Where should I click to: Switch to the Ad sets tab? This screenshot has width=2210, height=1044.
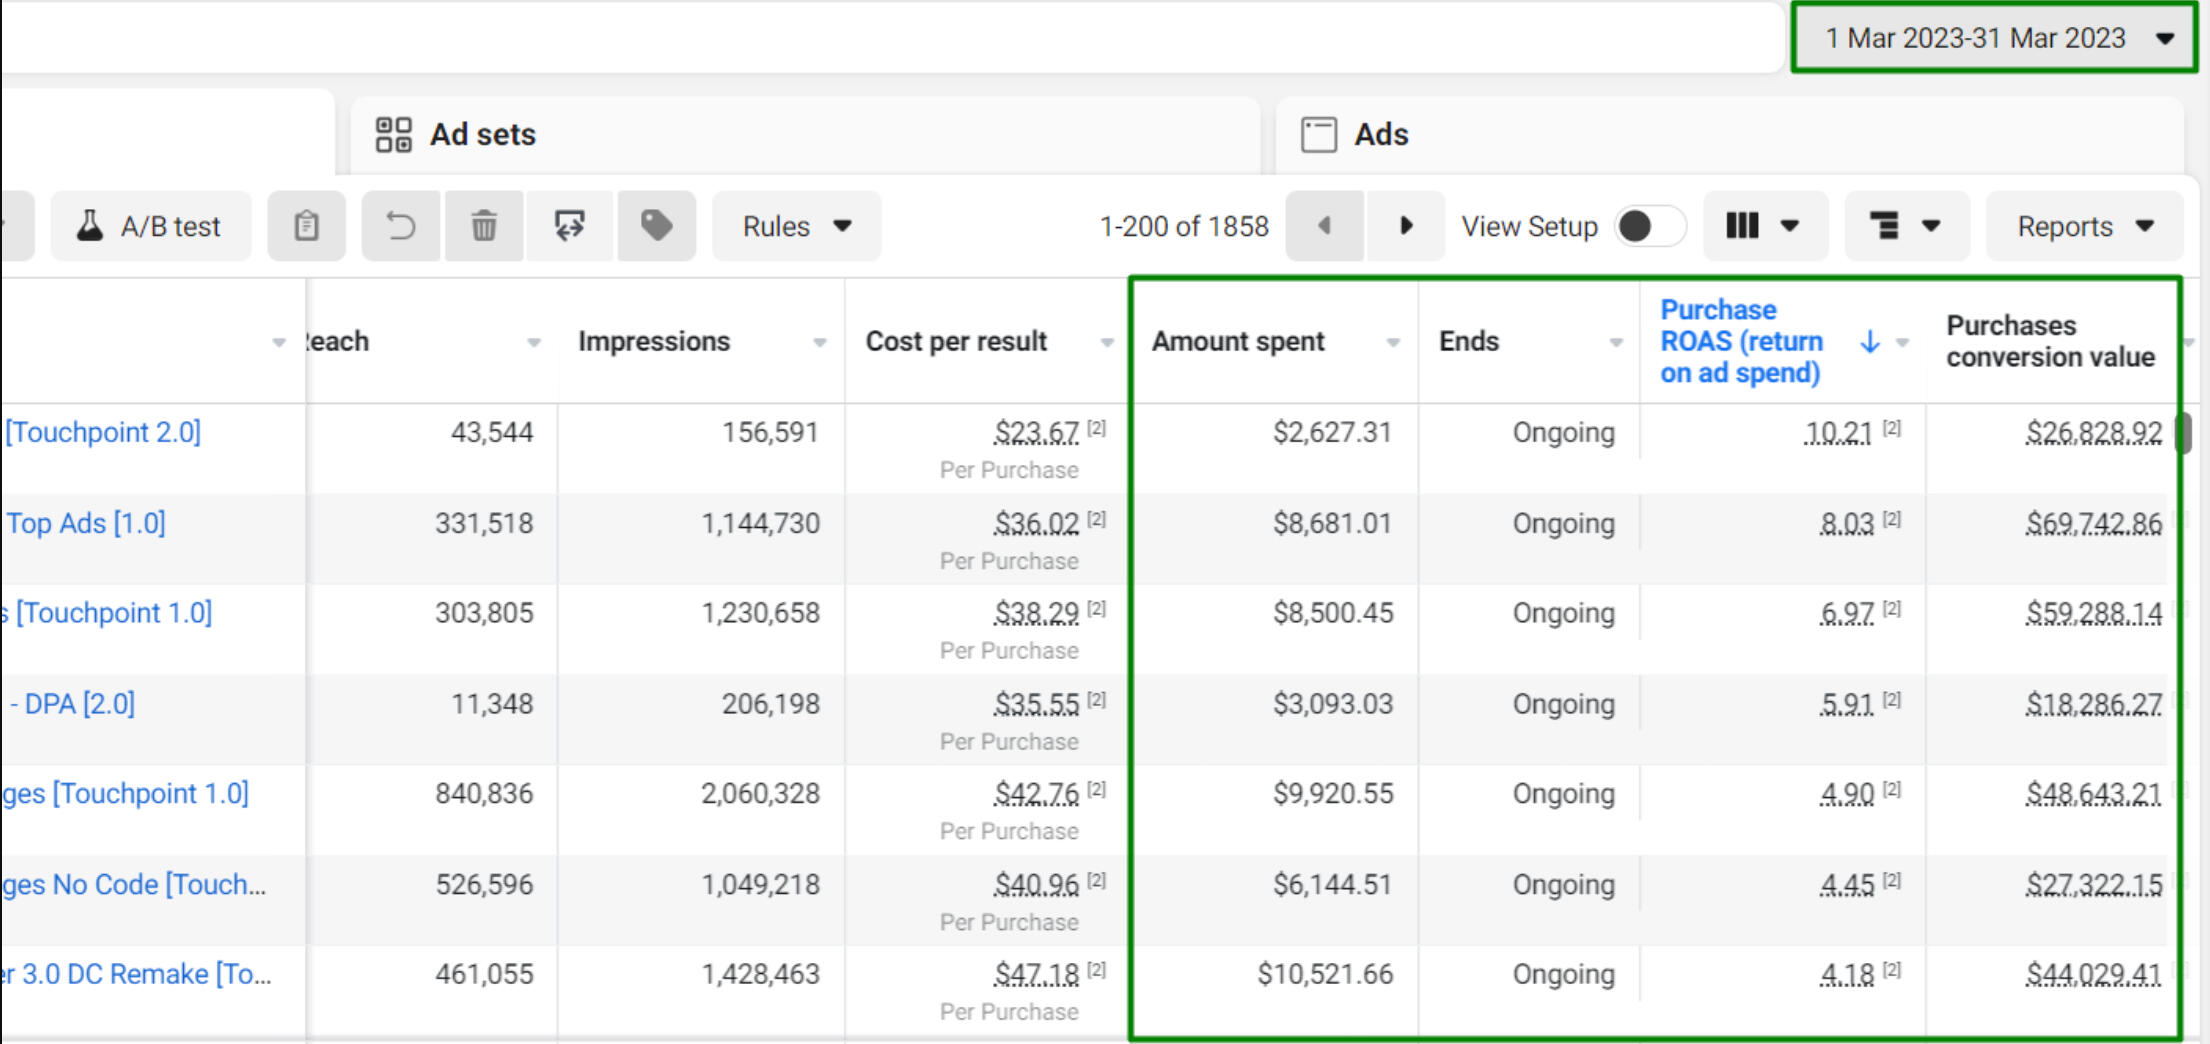point(482,134)
